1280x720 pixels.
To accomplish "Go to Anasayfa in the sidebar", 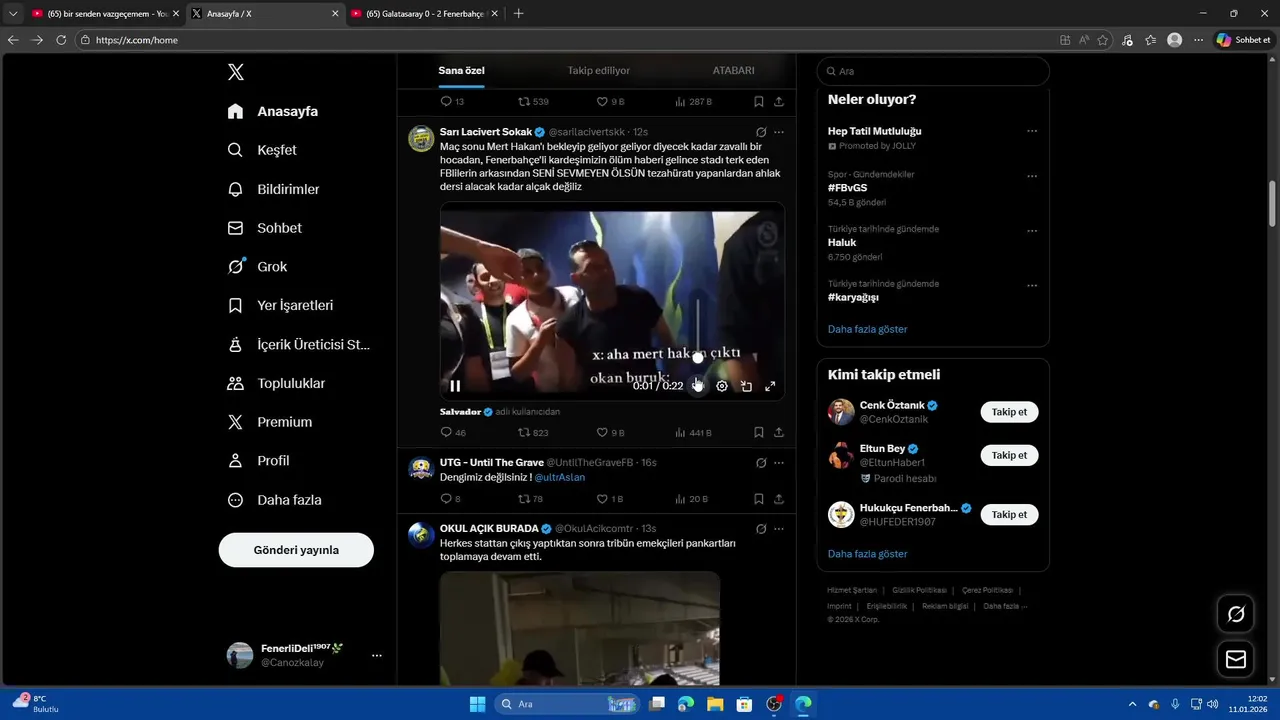I will click(273, 111).
